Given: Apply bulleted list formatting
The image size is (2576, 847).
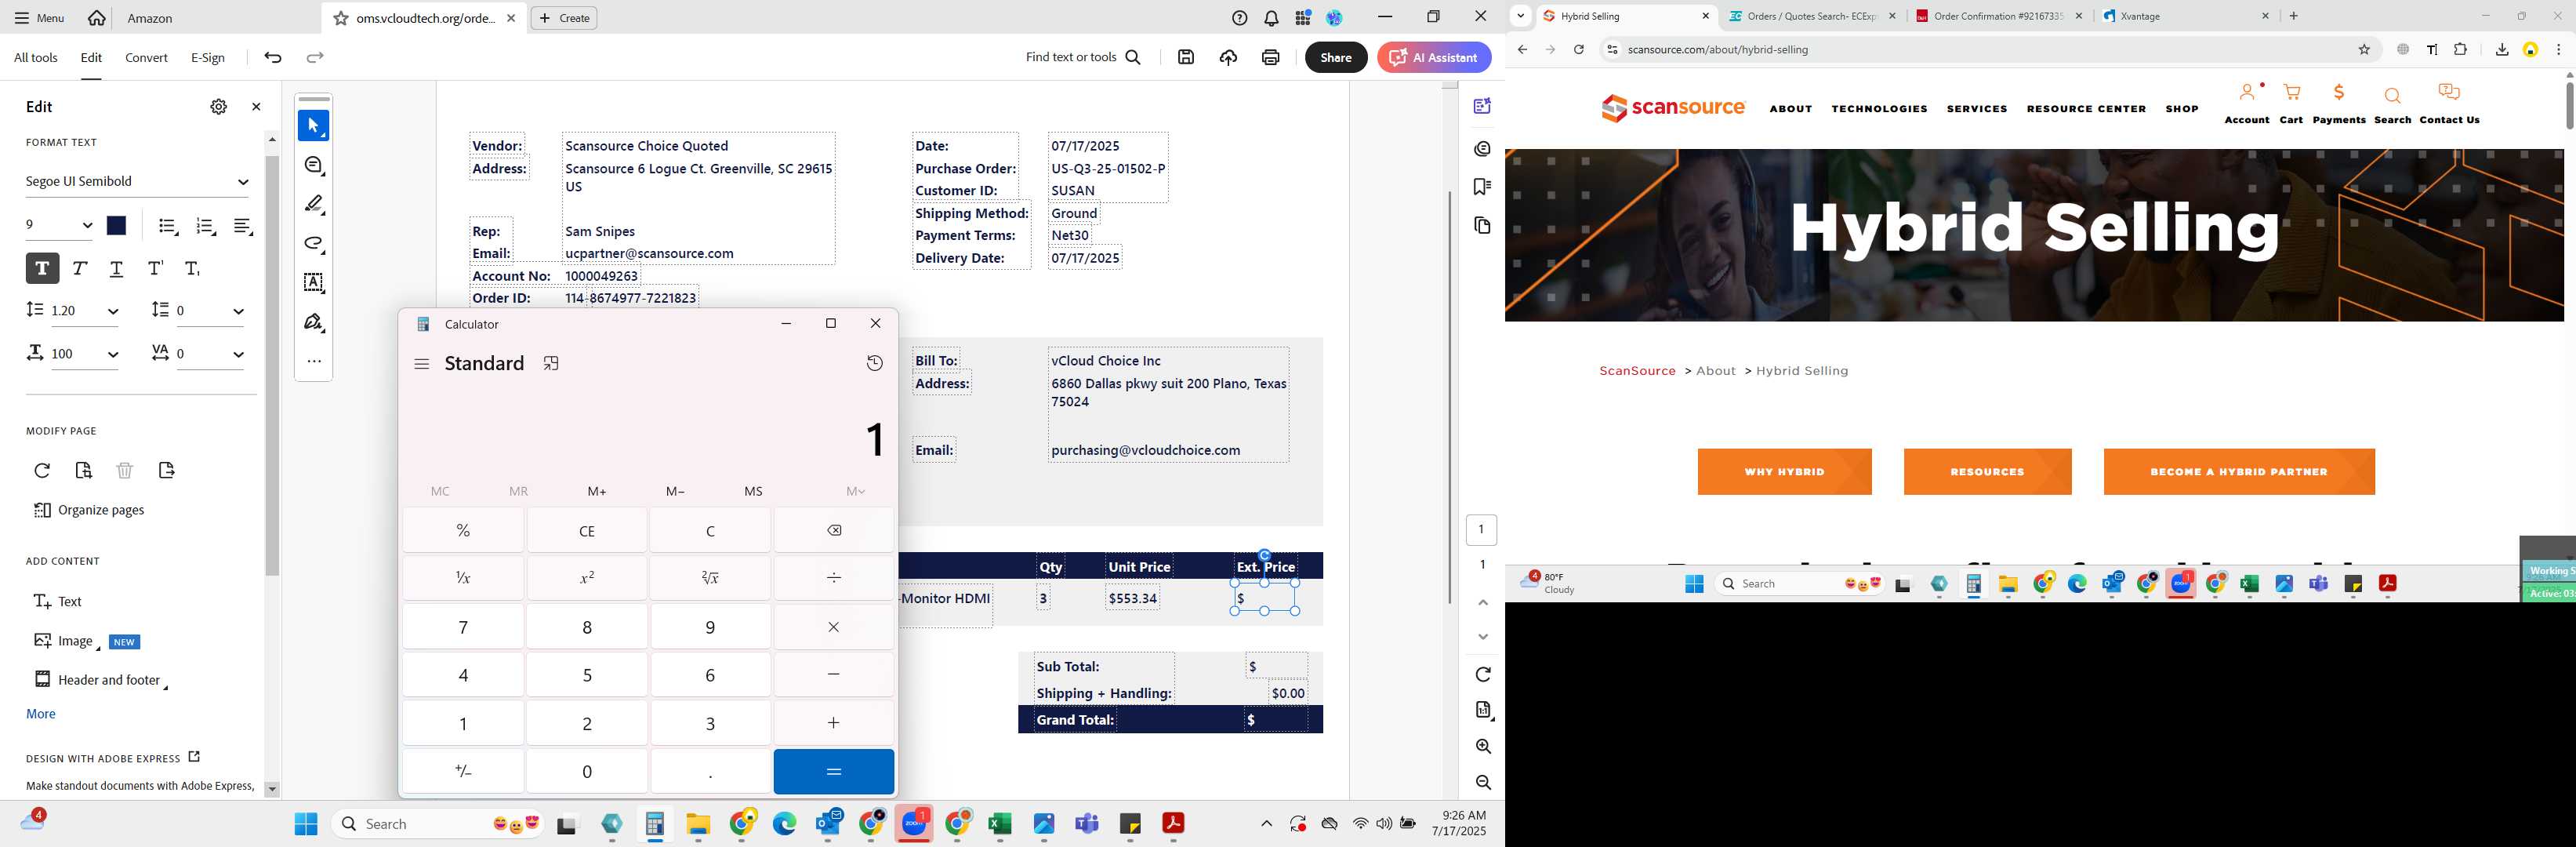Looking at the screenshot, I should 168,227.
